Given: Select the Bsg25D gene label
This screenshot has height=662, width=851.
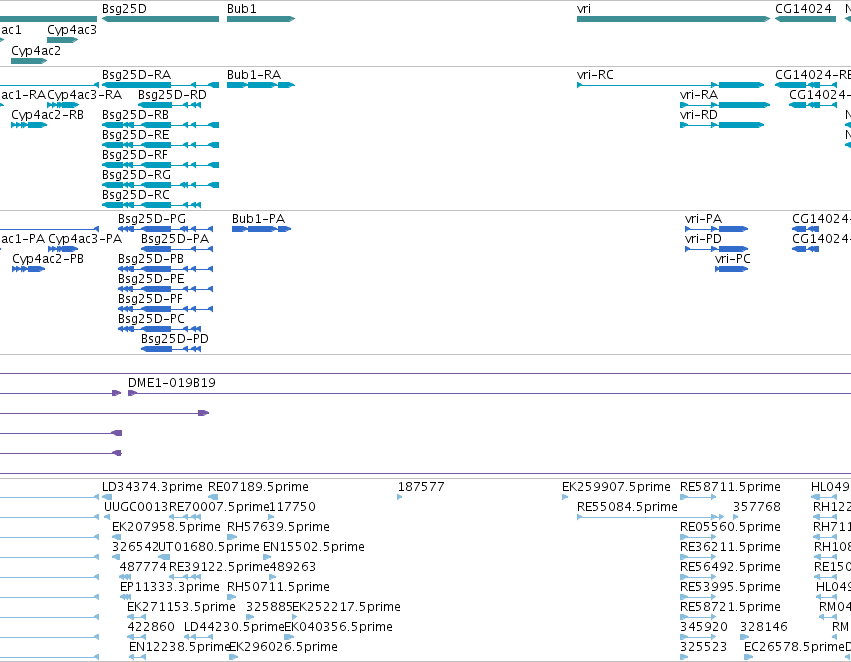Looking at the screenshot, I should pyautogui.click(x=124, y=9).
